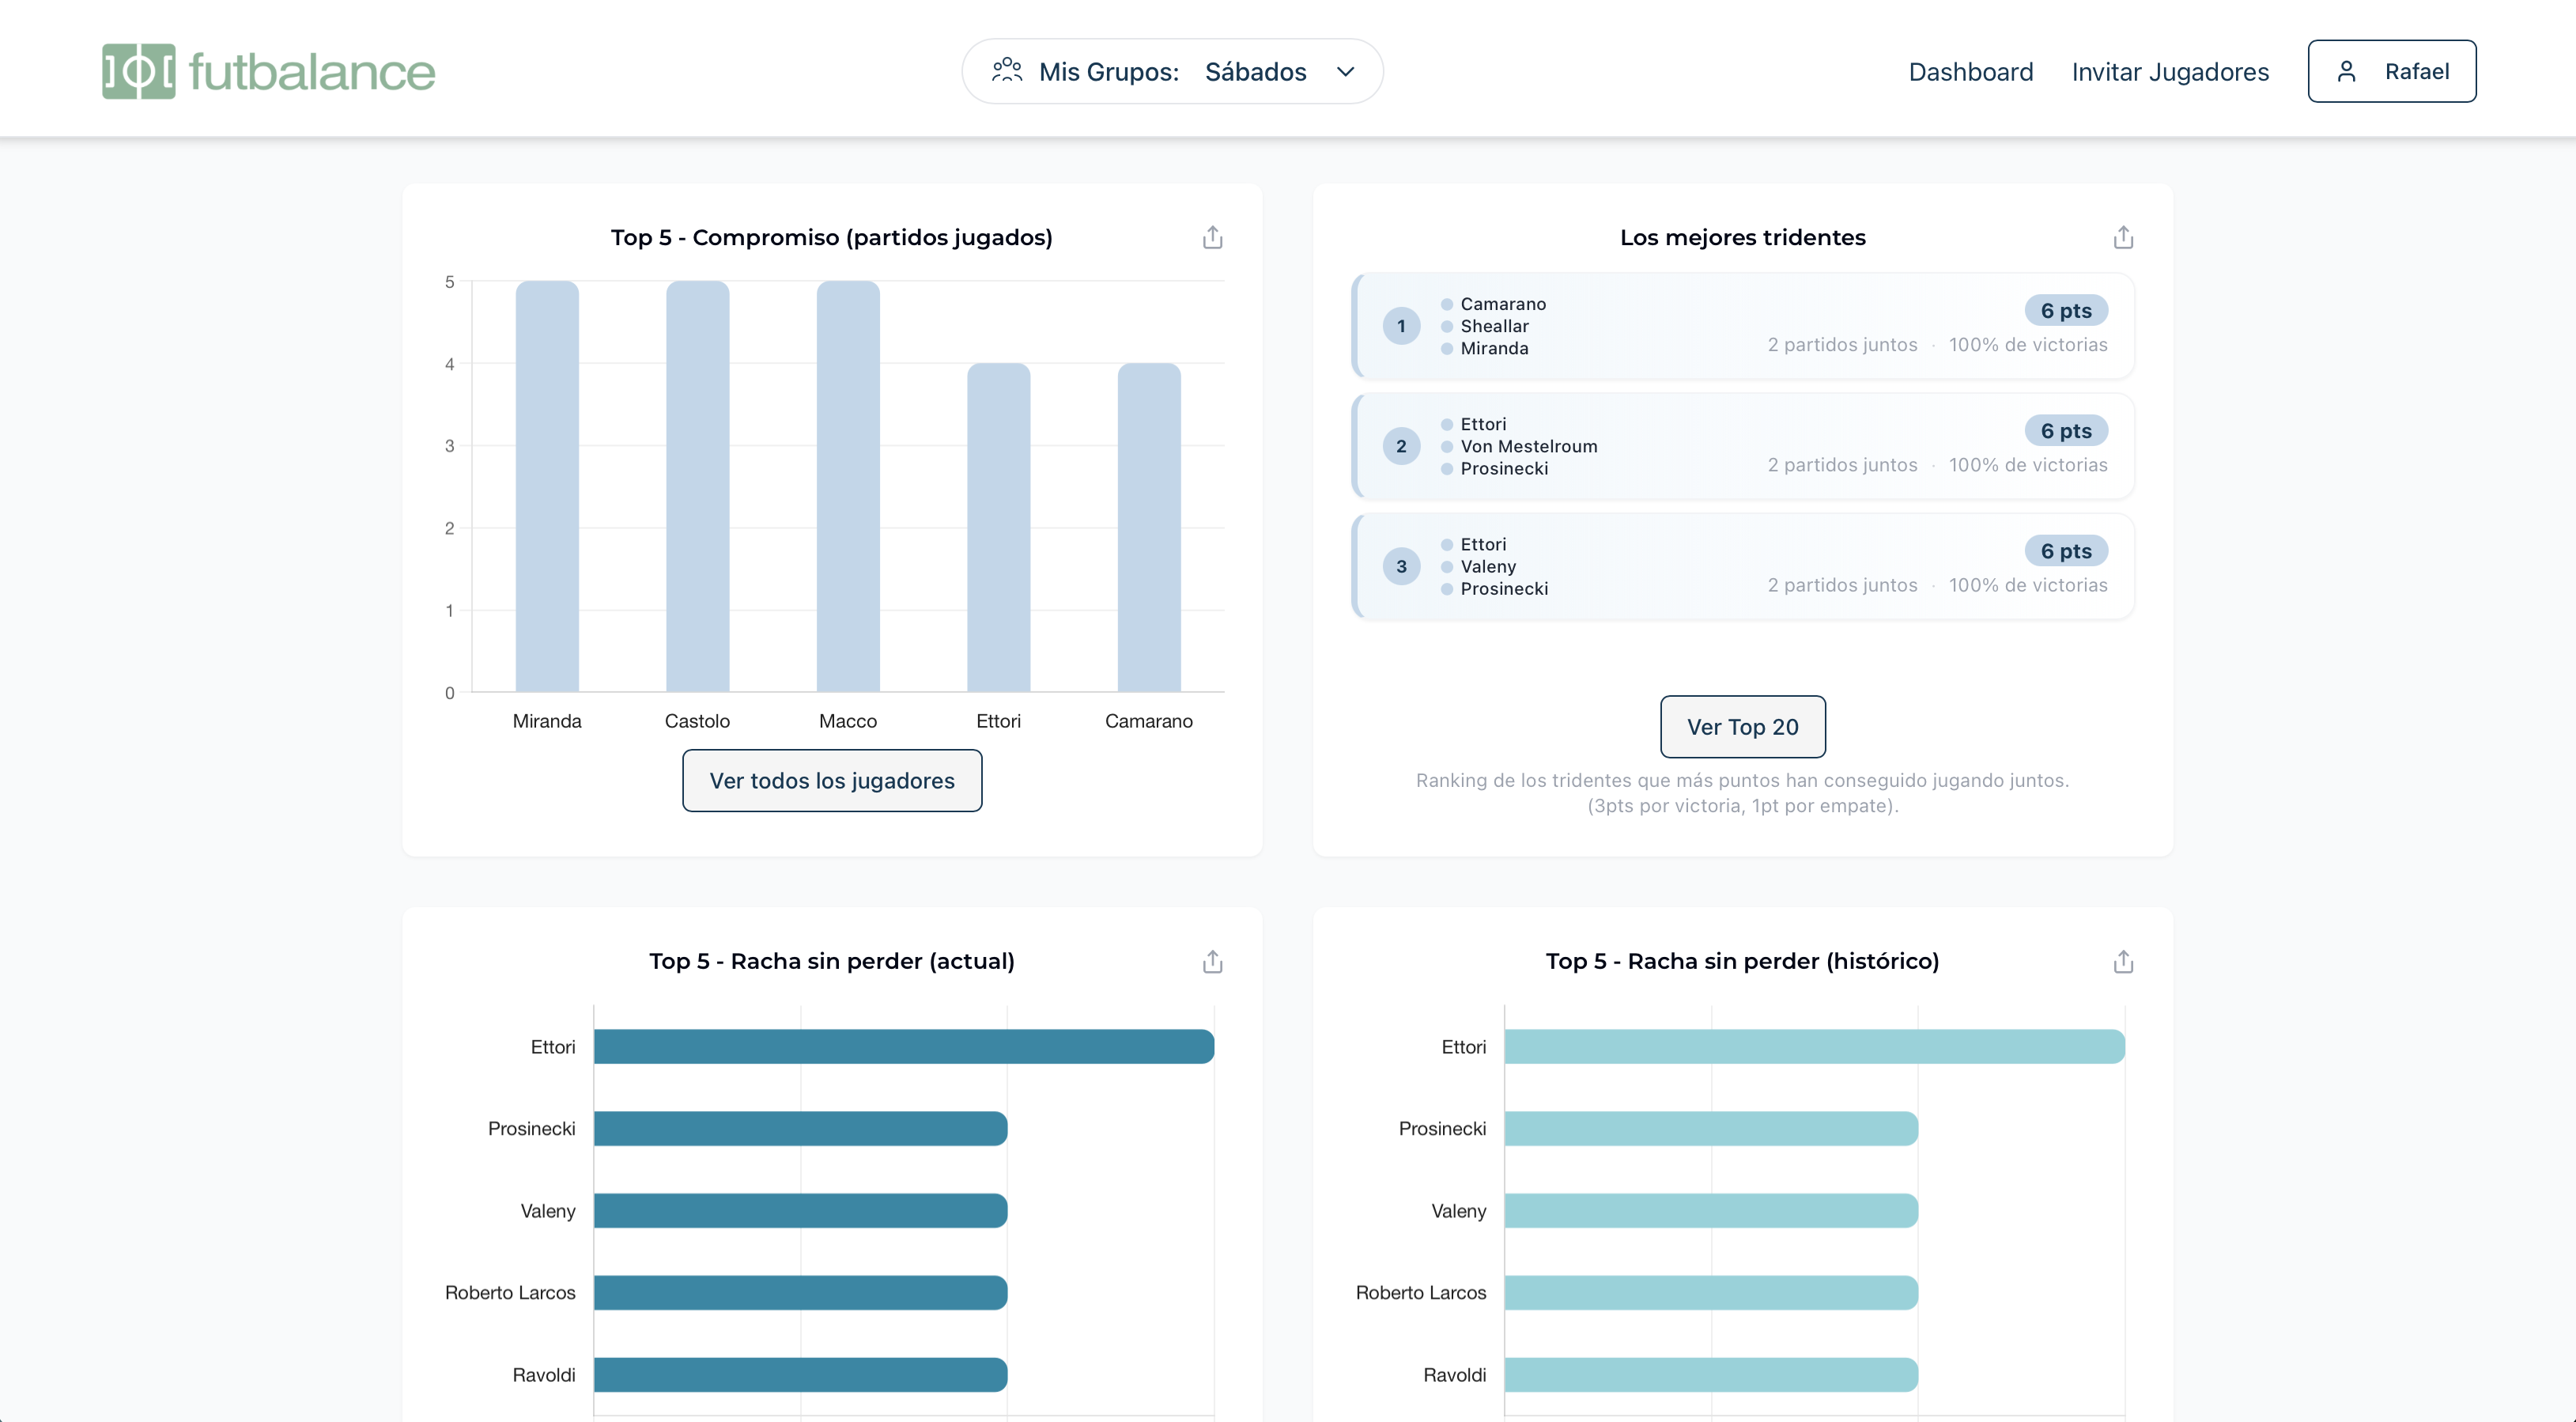Click the 6 pts badge on third trident
The image size is (2576, 1422).
pos(2065,551)
